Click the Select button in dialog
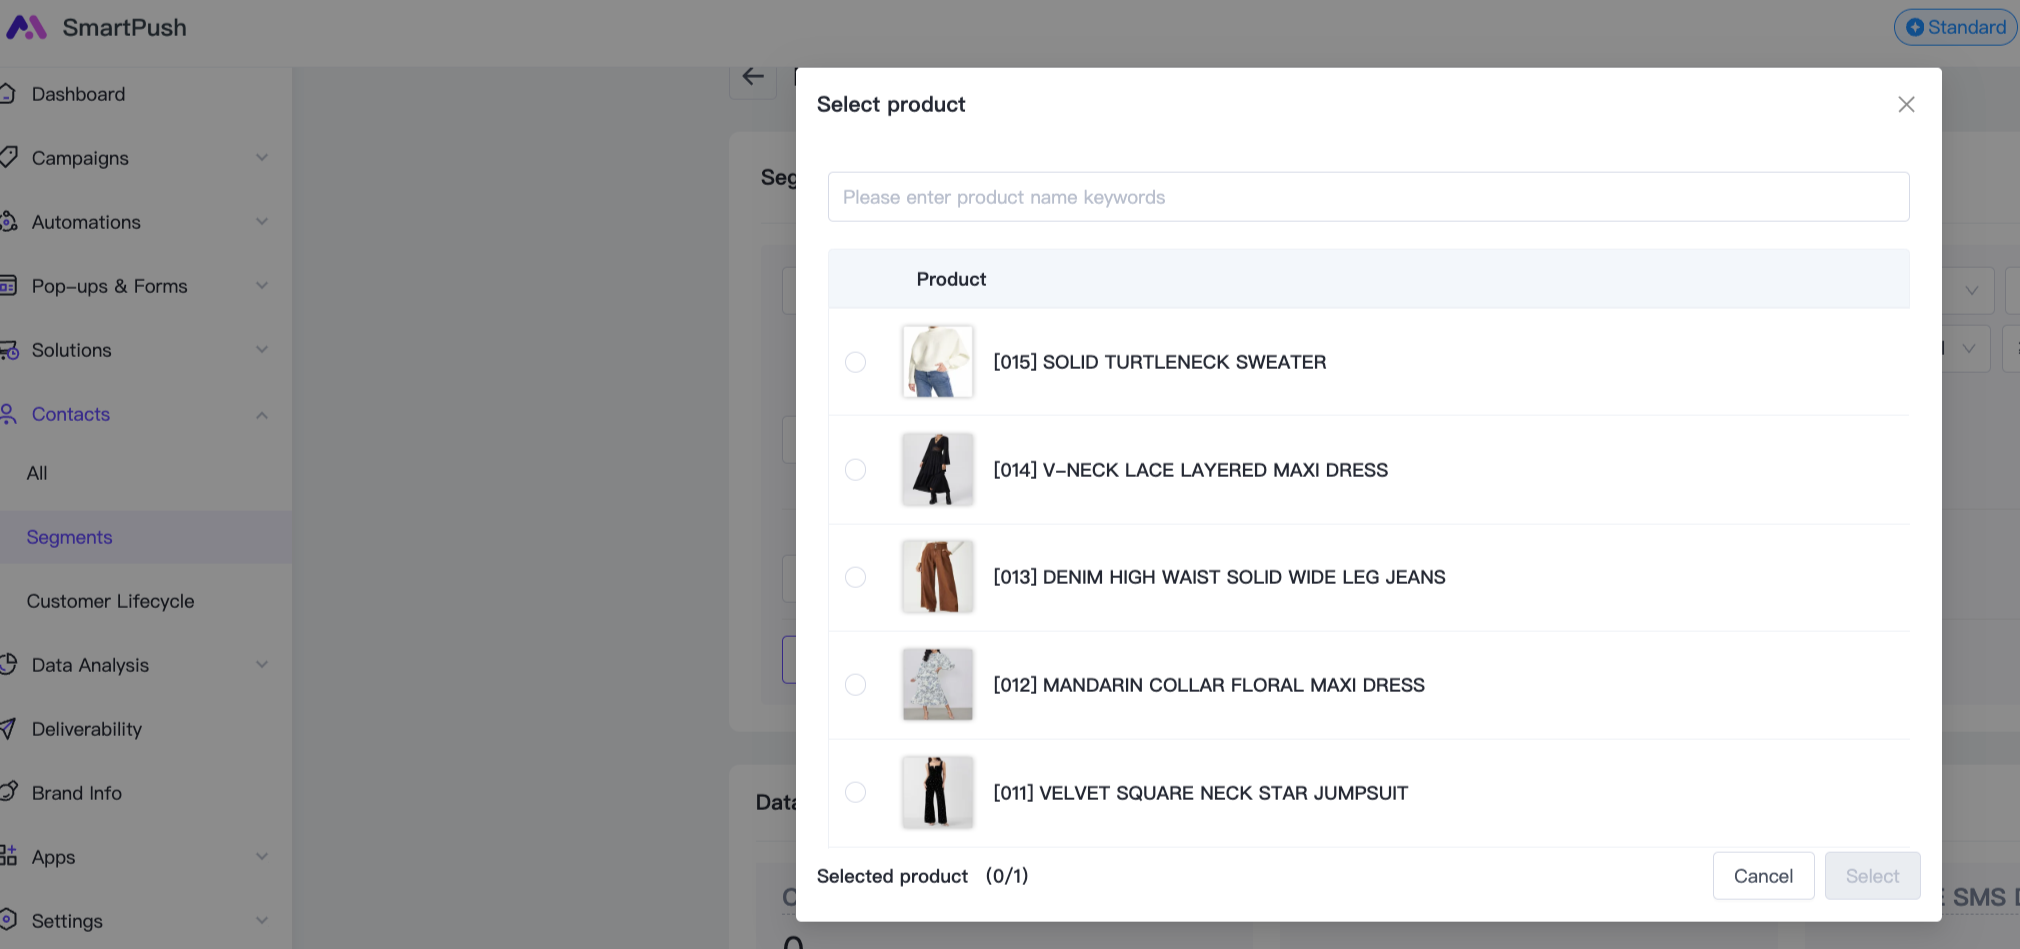The height and width of the screenshot is (949, 2020). pyautogui.click(x=1872, y=876)
